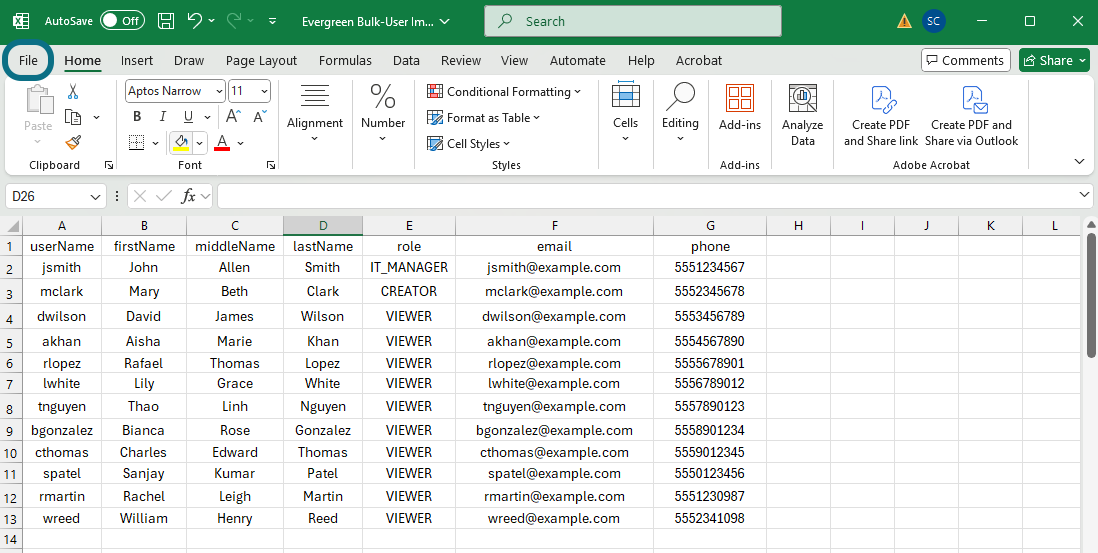The image size is (1098, 553).
Task: Open the Name Box dropdown arrow
Action: (96, 197)
